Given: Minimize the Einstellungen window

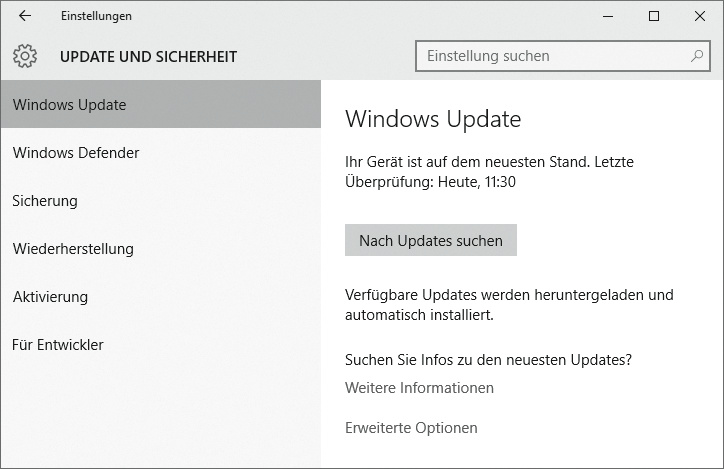Looking at the screenshot, I should pos(607,16).
